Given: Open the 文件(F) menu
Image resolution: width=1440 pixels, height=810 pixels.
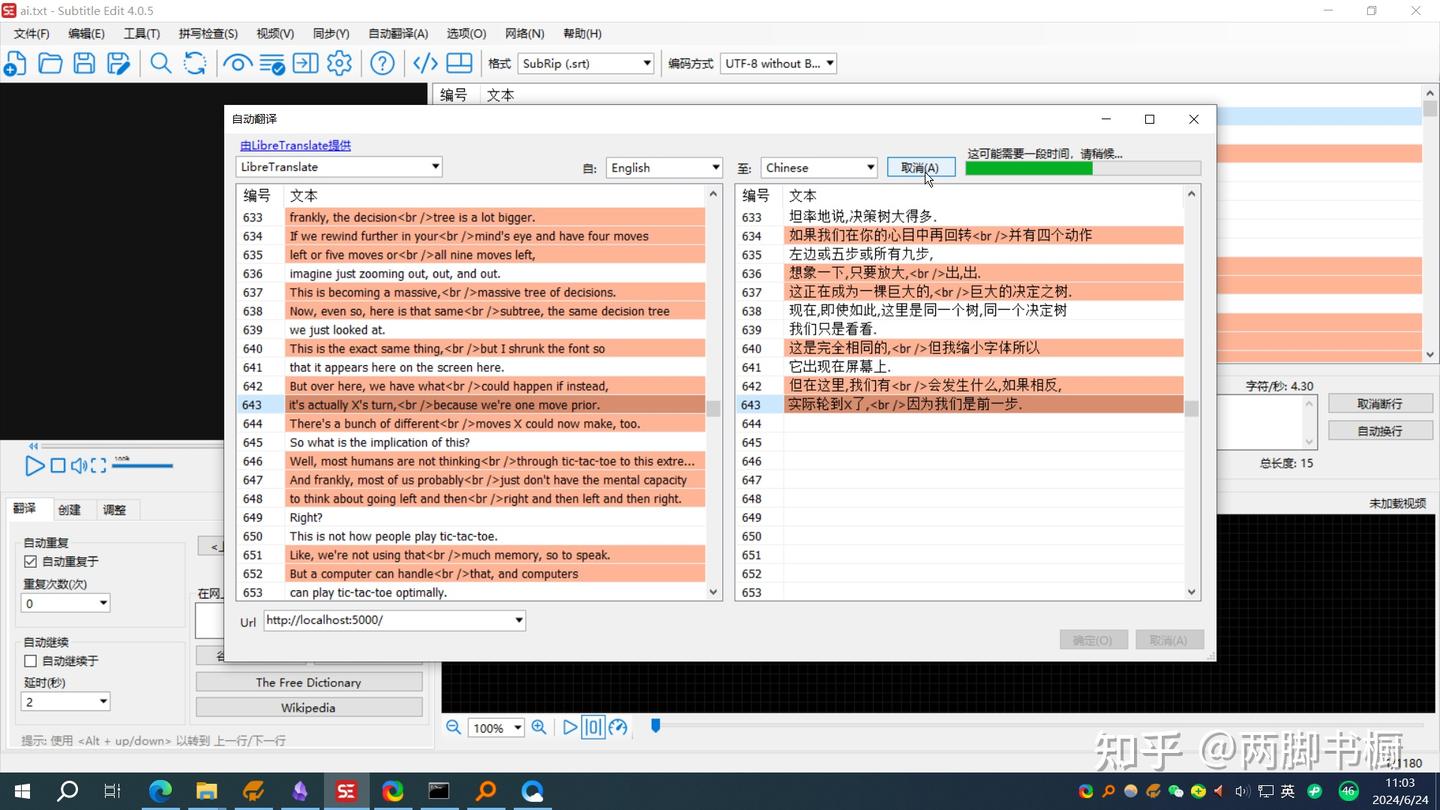Looking at the screenshot, I should (31, 33).
